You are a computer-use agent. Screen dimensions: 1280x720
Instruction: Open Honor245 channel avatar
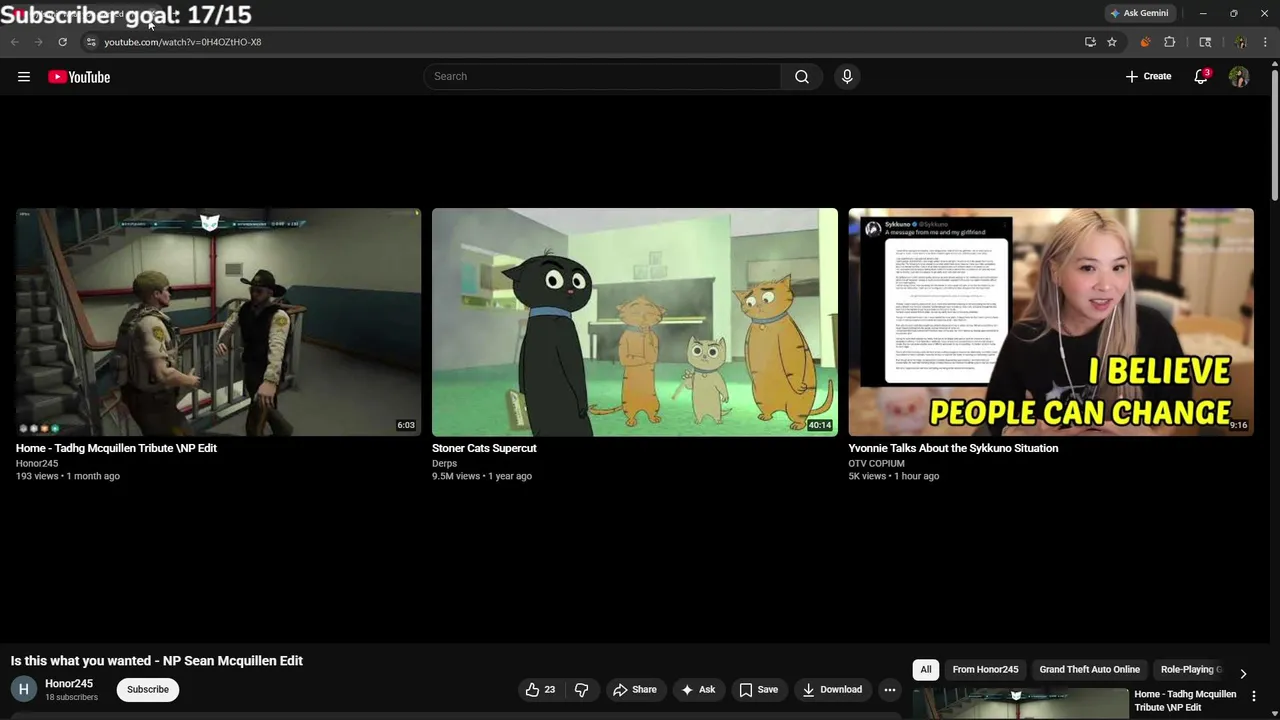pyautogui.click(x=24, y=689)
